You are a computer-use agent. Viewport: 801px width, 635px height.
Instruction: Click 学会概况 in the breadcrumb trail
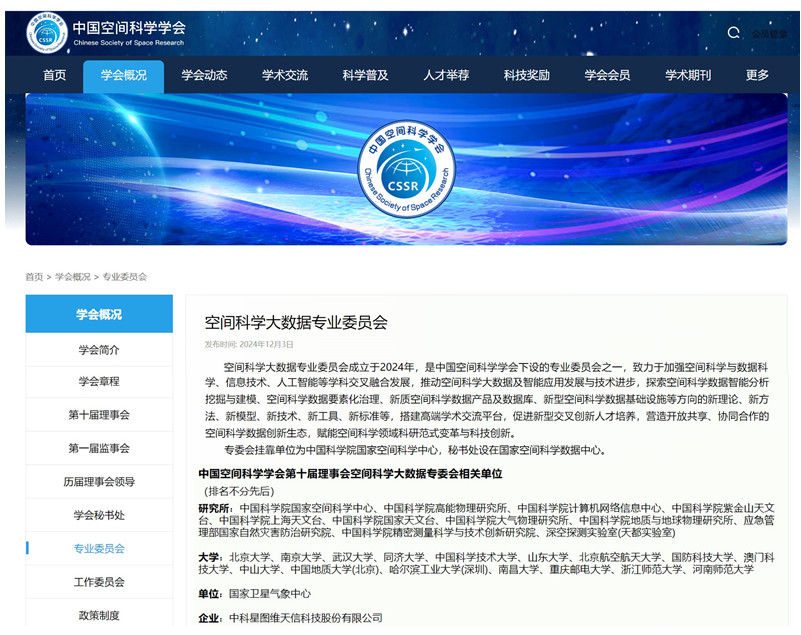click(73, 277)
